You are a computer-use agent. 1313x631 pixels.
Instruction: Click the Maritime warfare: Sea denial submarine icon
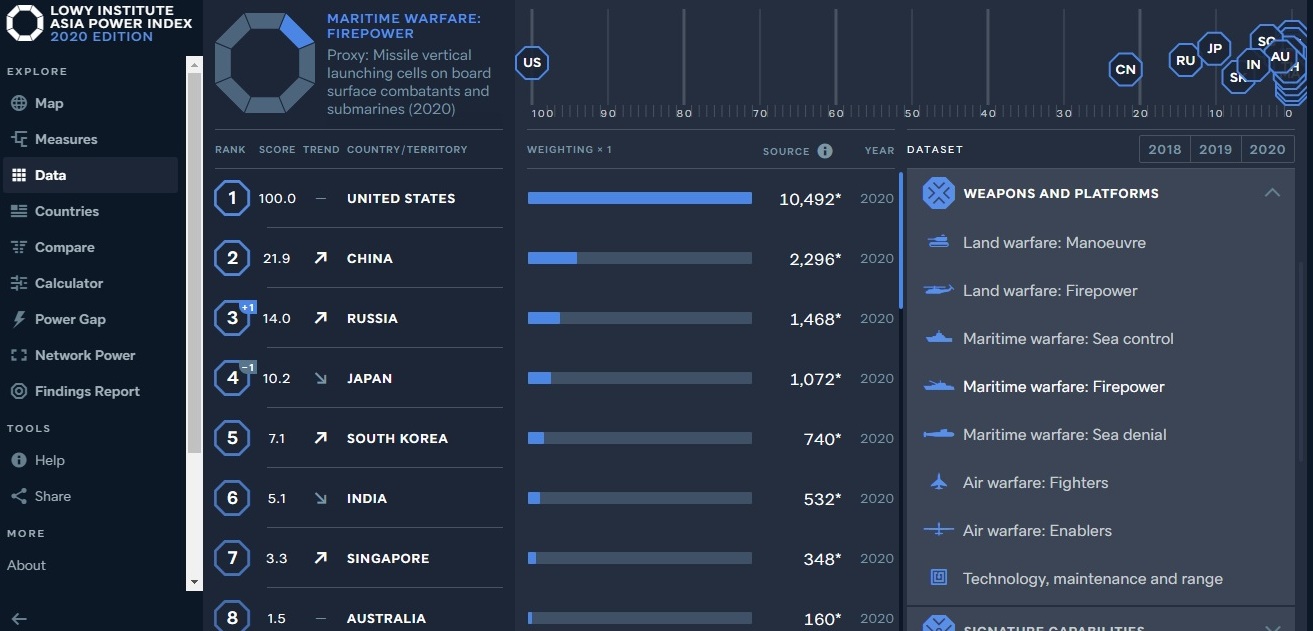point(938,435)
